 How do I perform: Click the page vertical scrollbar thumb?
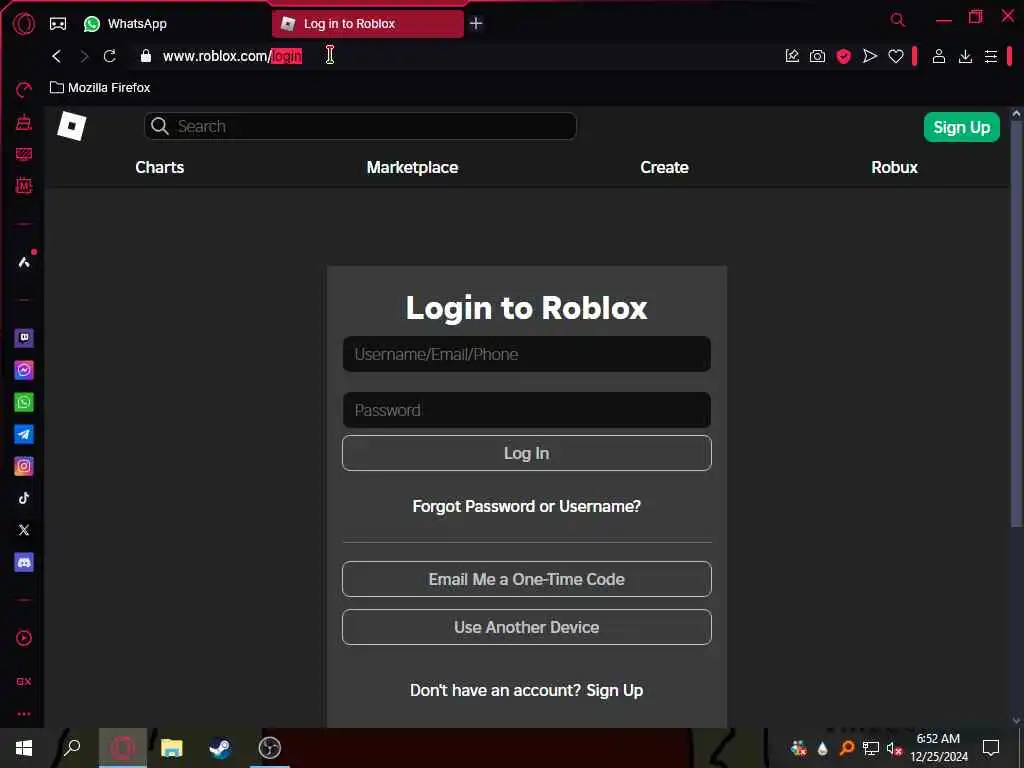[1016, 324]
